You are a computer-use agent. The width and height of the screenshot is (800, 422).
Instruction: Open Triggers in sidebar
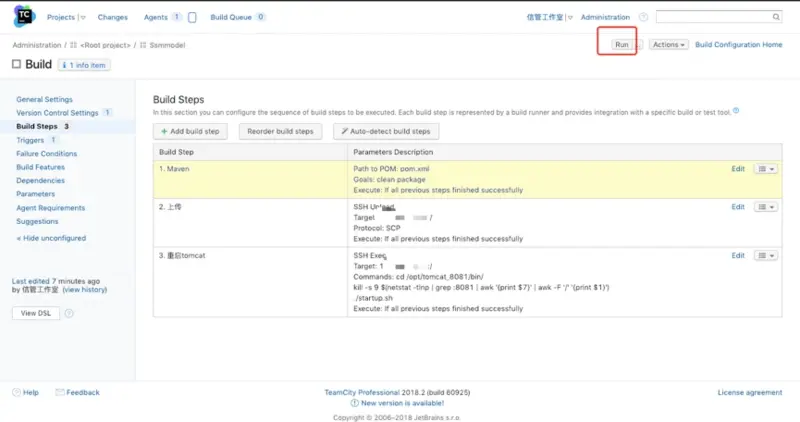[x=30, y=140]
